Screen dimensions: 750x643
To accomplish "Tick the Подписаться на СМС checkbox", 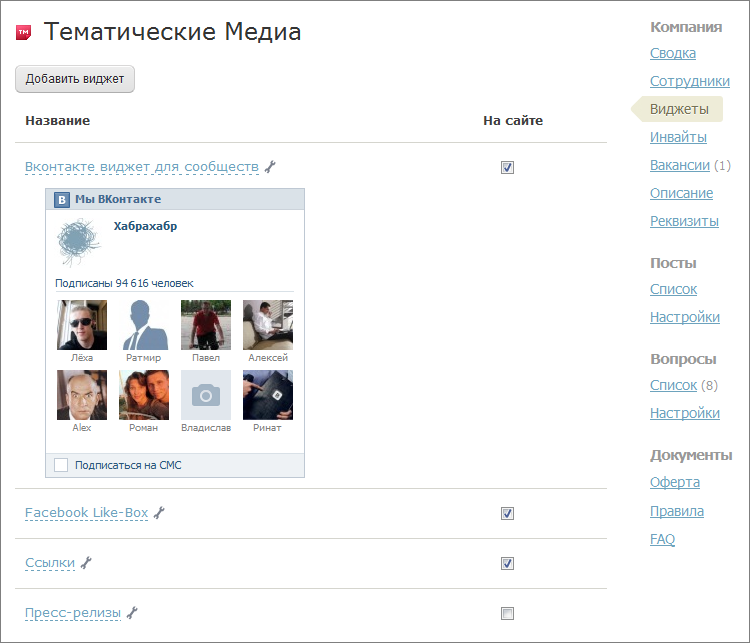I will click(61, 465).
